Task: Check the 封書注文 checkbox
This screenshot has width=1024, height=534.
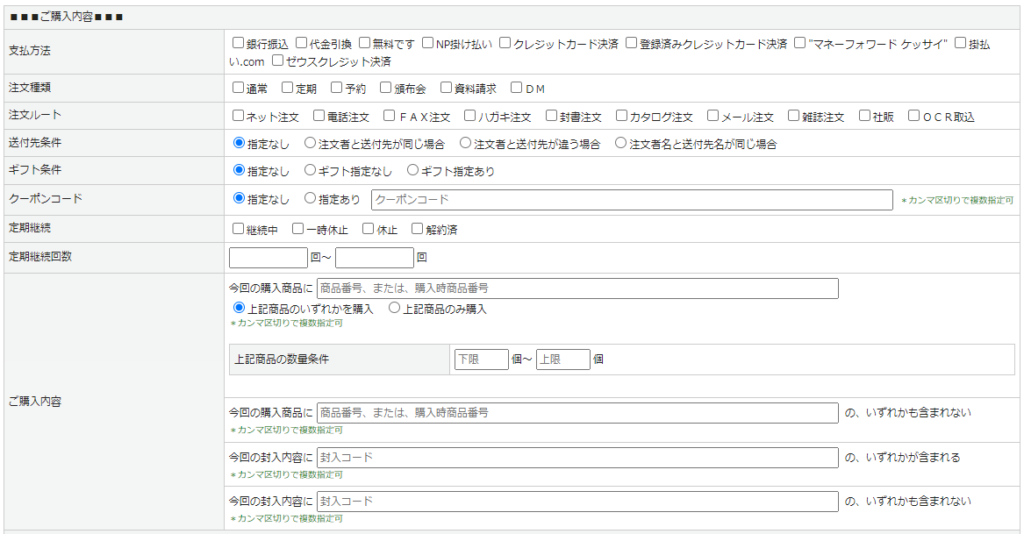Action: (551, 116)
